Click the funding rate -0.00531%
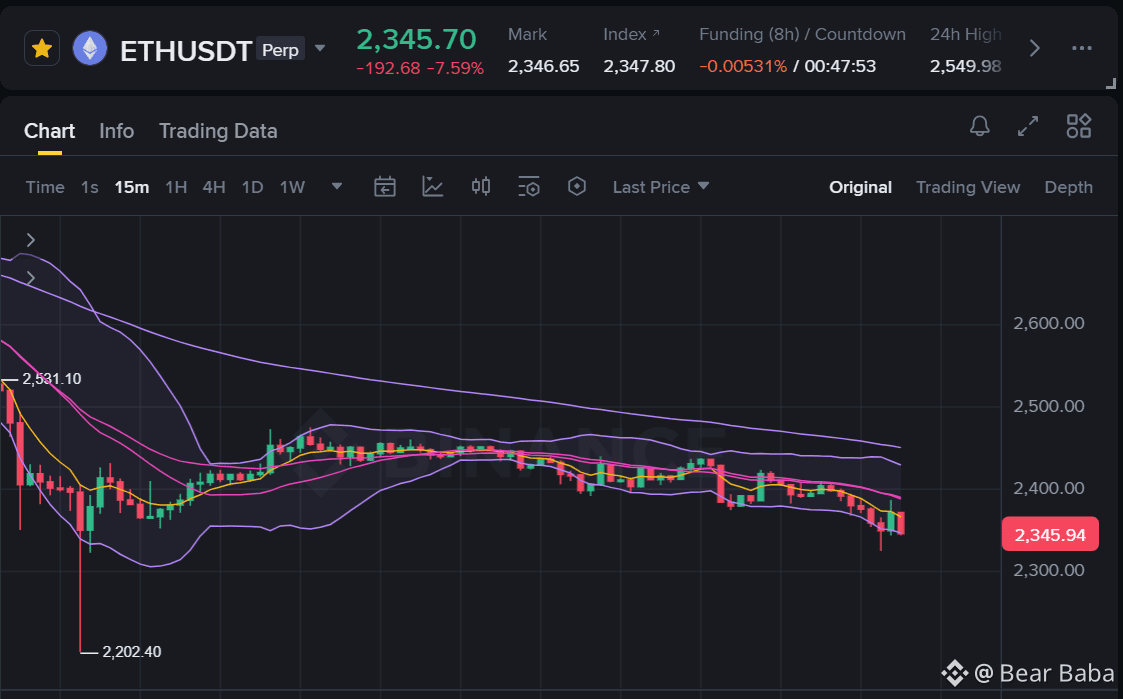This screenshot has width=1123, height=699. click(x=743, y=66)
